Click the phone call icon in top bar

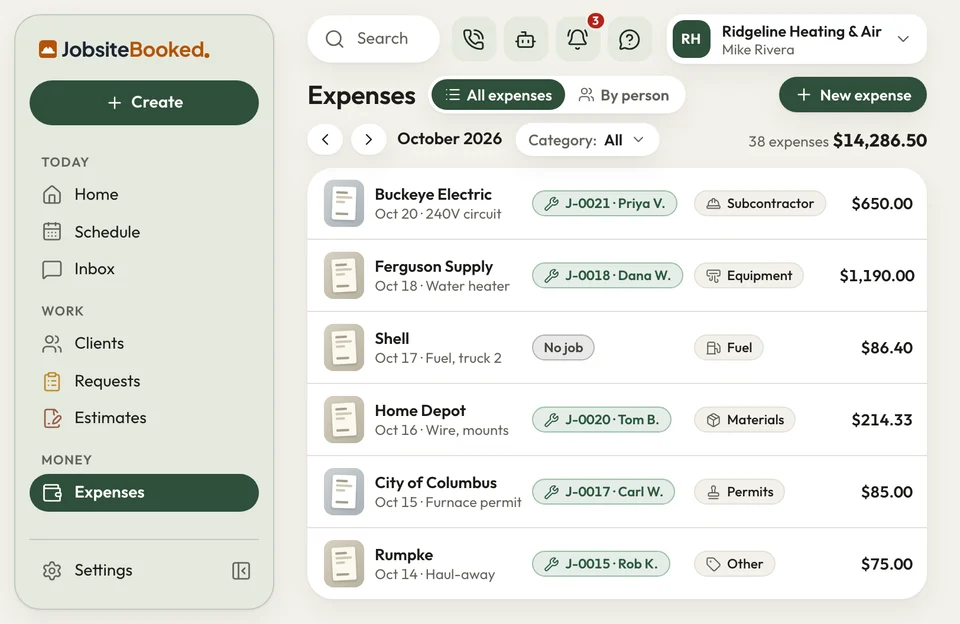[474, 39]
